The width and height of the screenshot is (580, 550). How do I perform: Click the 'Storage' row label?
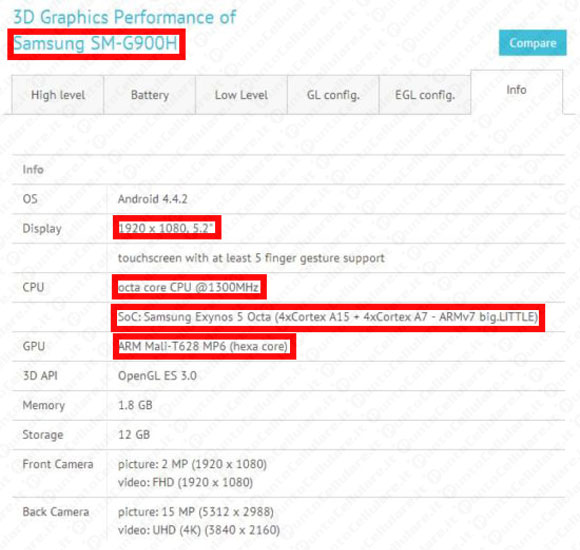(x=43, y=435)
